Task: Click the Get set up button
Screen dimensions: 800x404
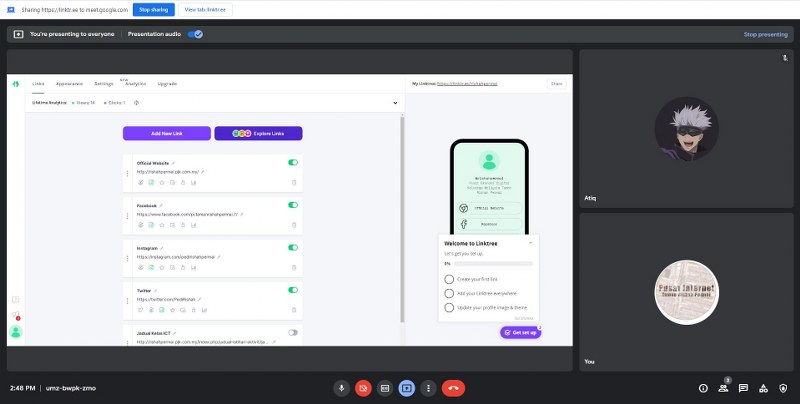Action: tap(520, 333)
